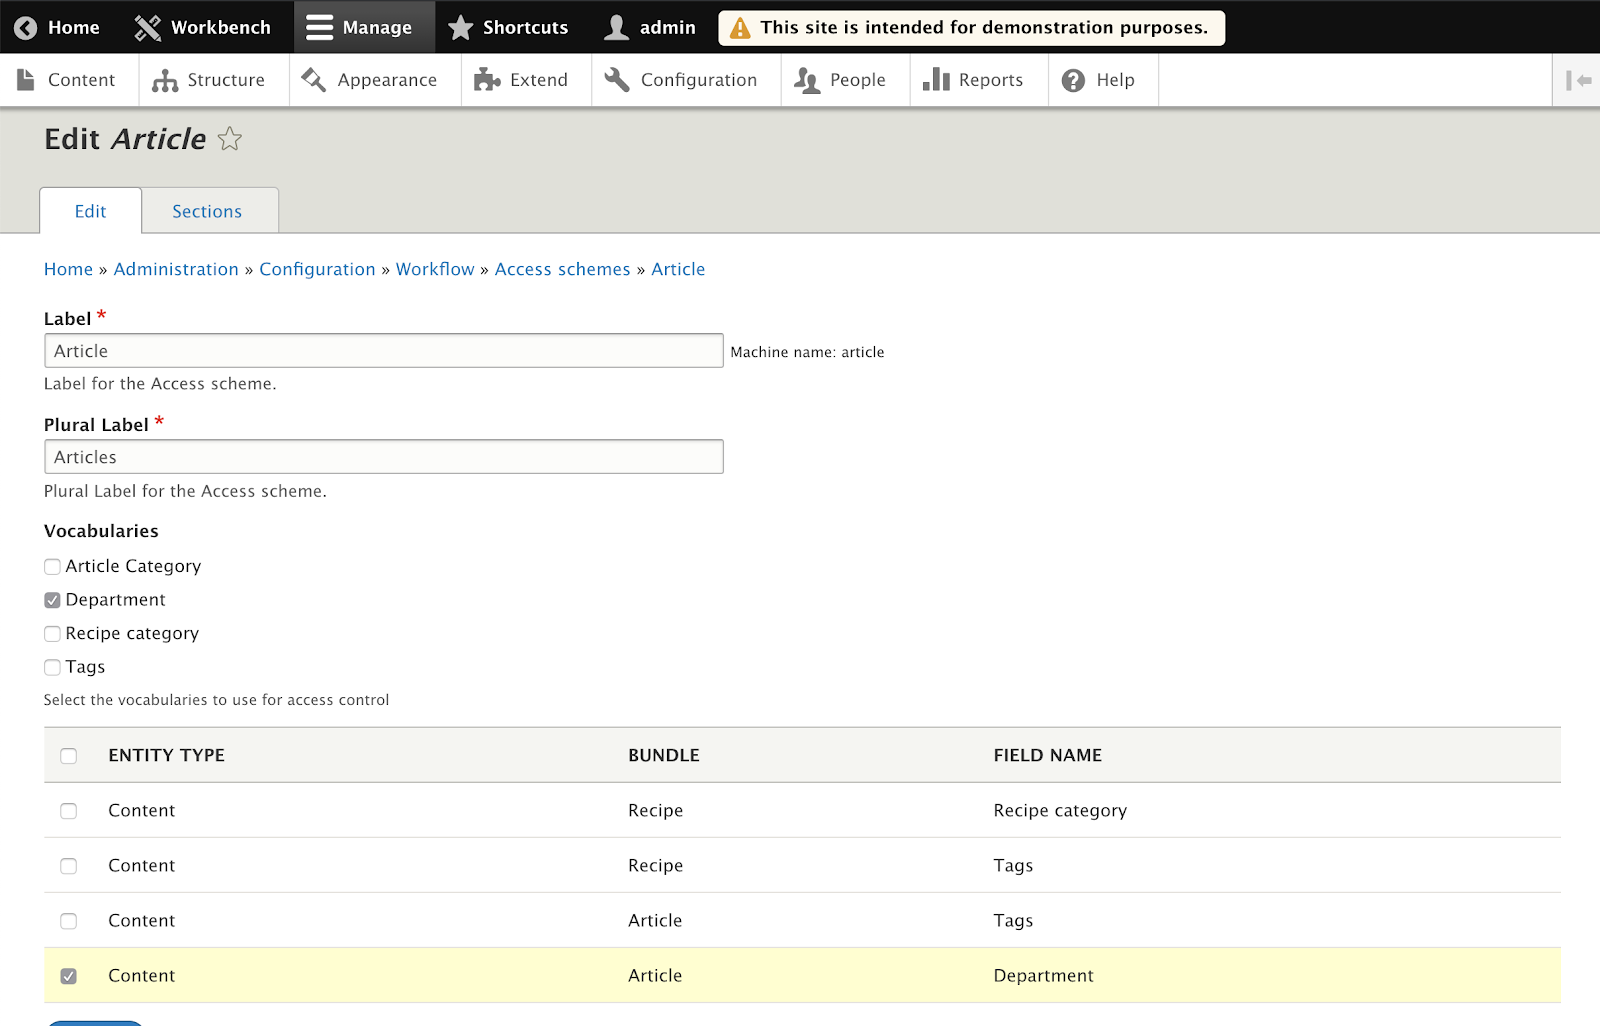Image resolution: width=1600 pixels, height=1026 pixels.
Task: Click the Department field name cell
Action: (1043, 976)
